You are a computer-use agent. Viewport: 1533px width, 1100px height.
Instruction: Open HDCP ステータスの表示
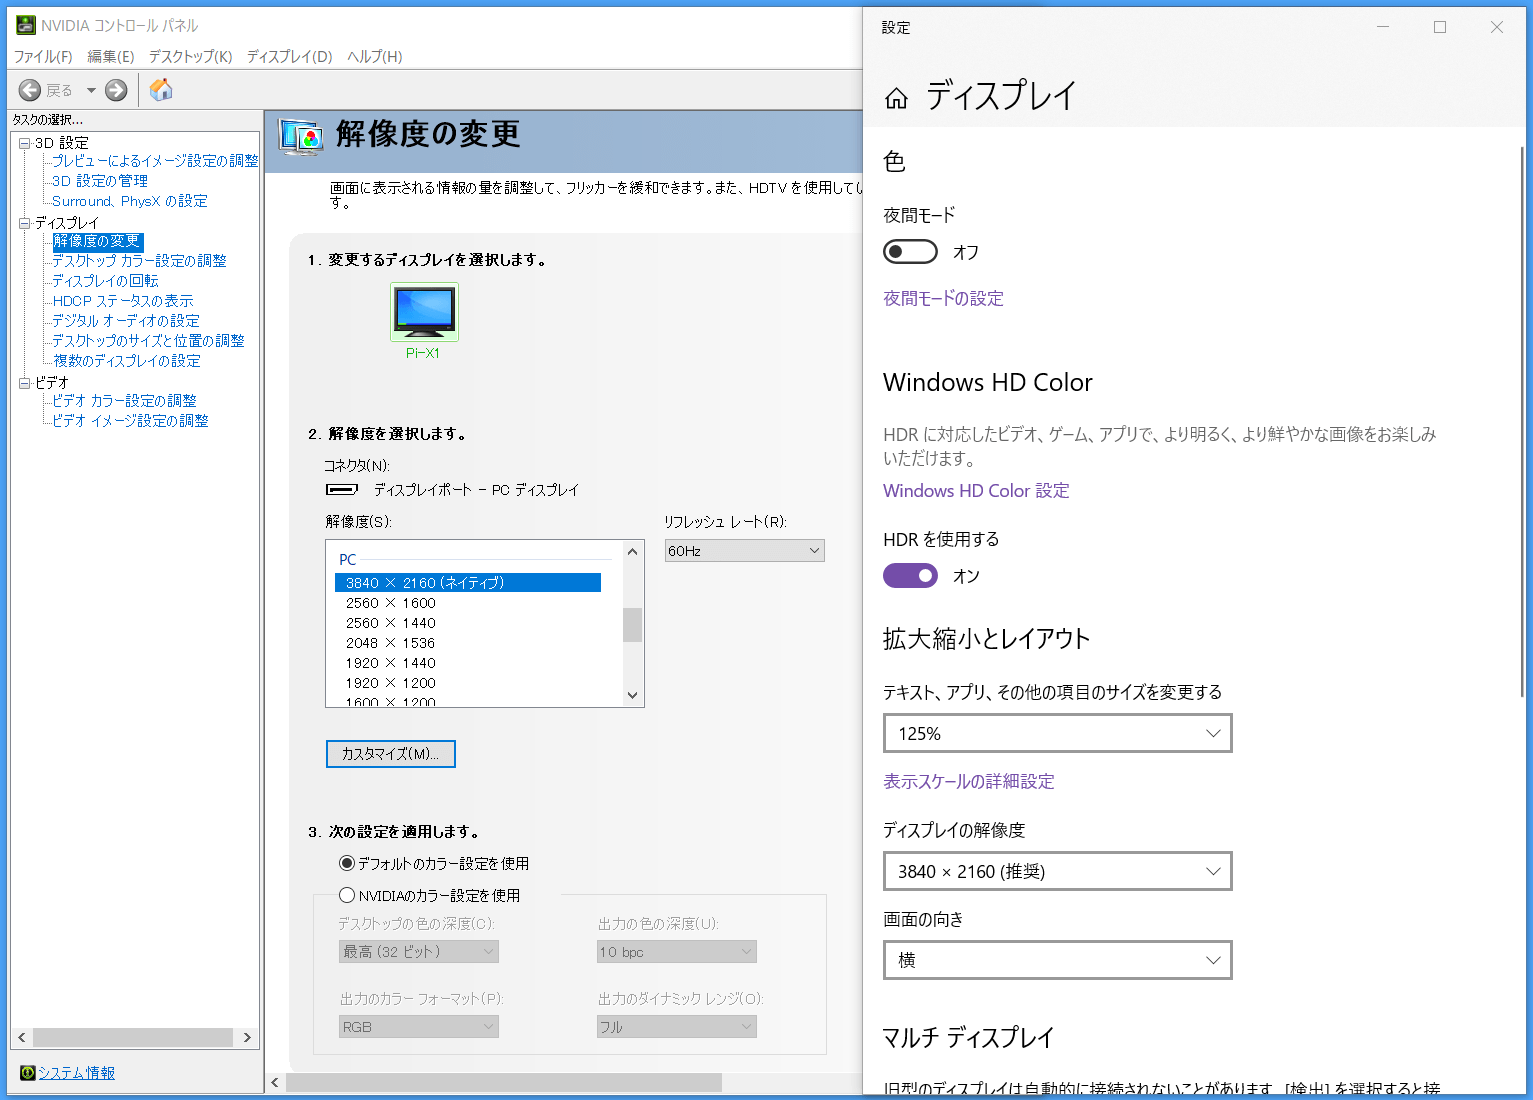coord(123,301)
